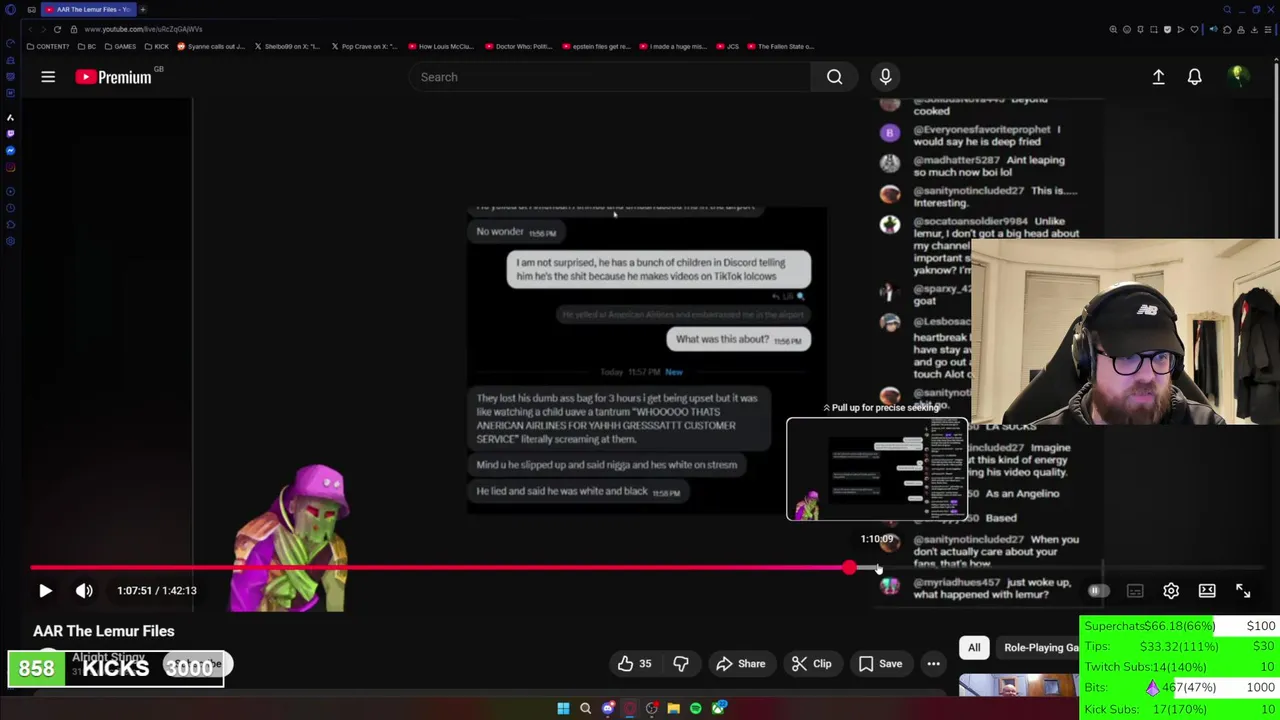Viewport: 1280px width, 720px height.
Task: Open the YouTube notifications bell
Action: tap(1194, 77)
